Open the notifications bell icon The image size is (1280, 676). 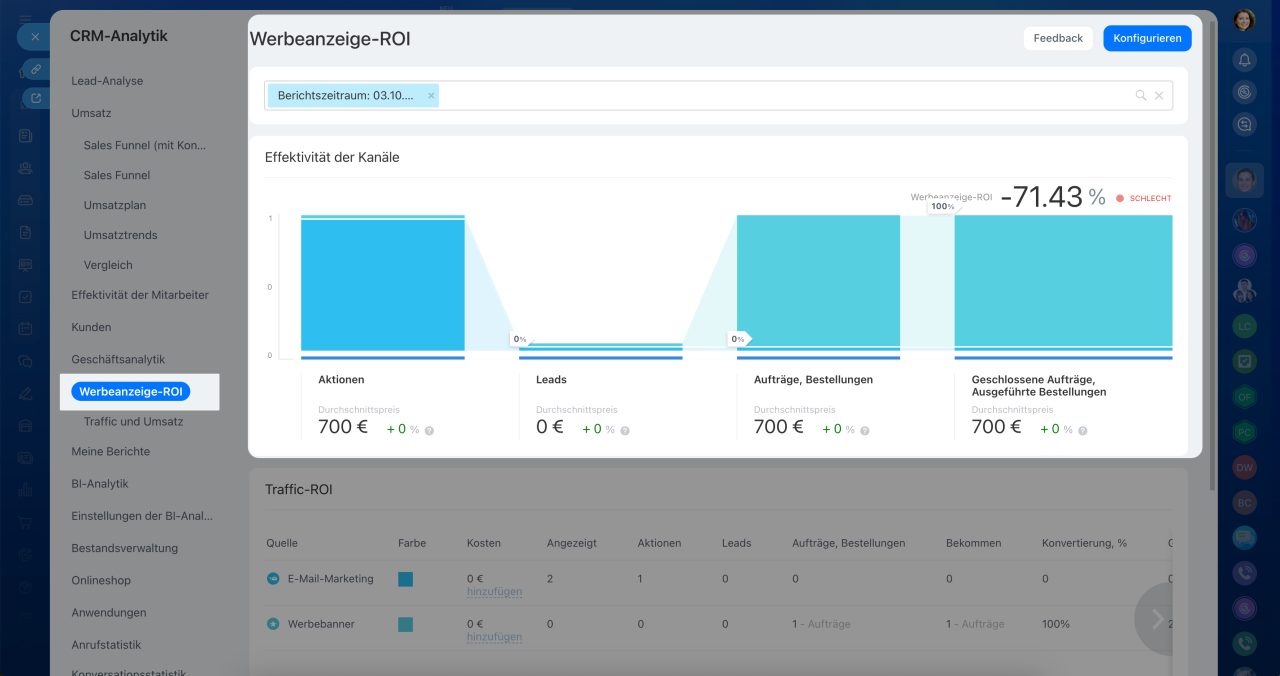point(1244,60)
